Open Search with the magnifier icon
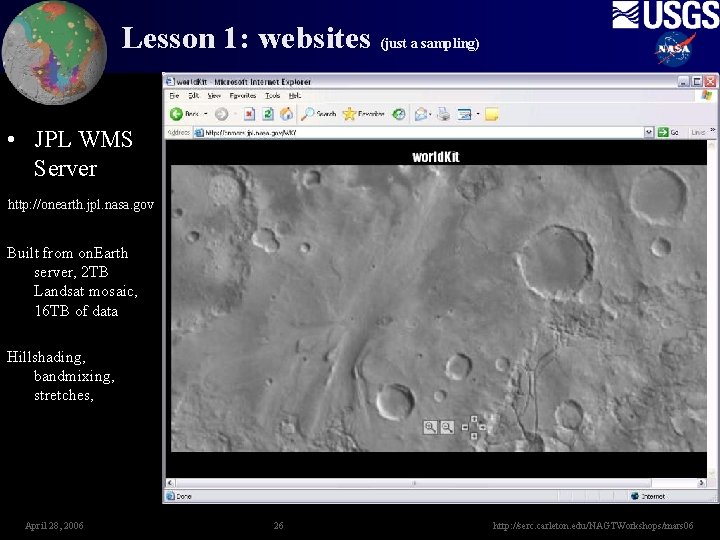 (x=318, y=113)
